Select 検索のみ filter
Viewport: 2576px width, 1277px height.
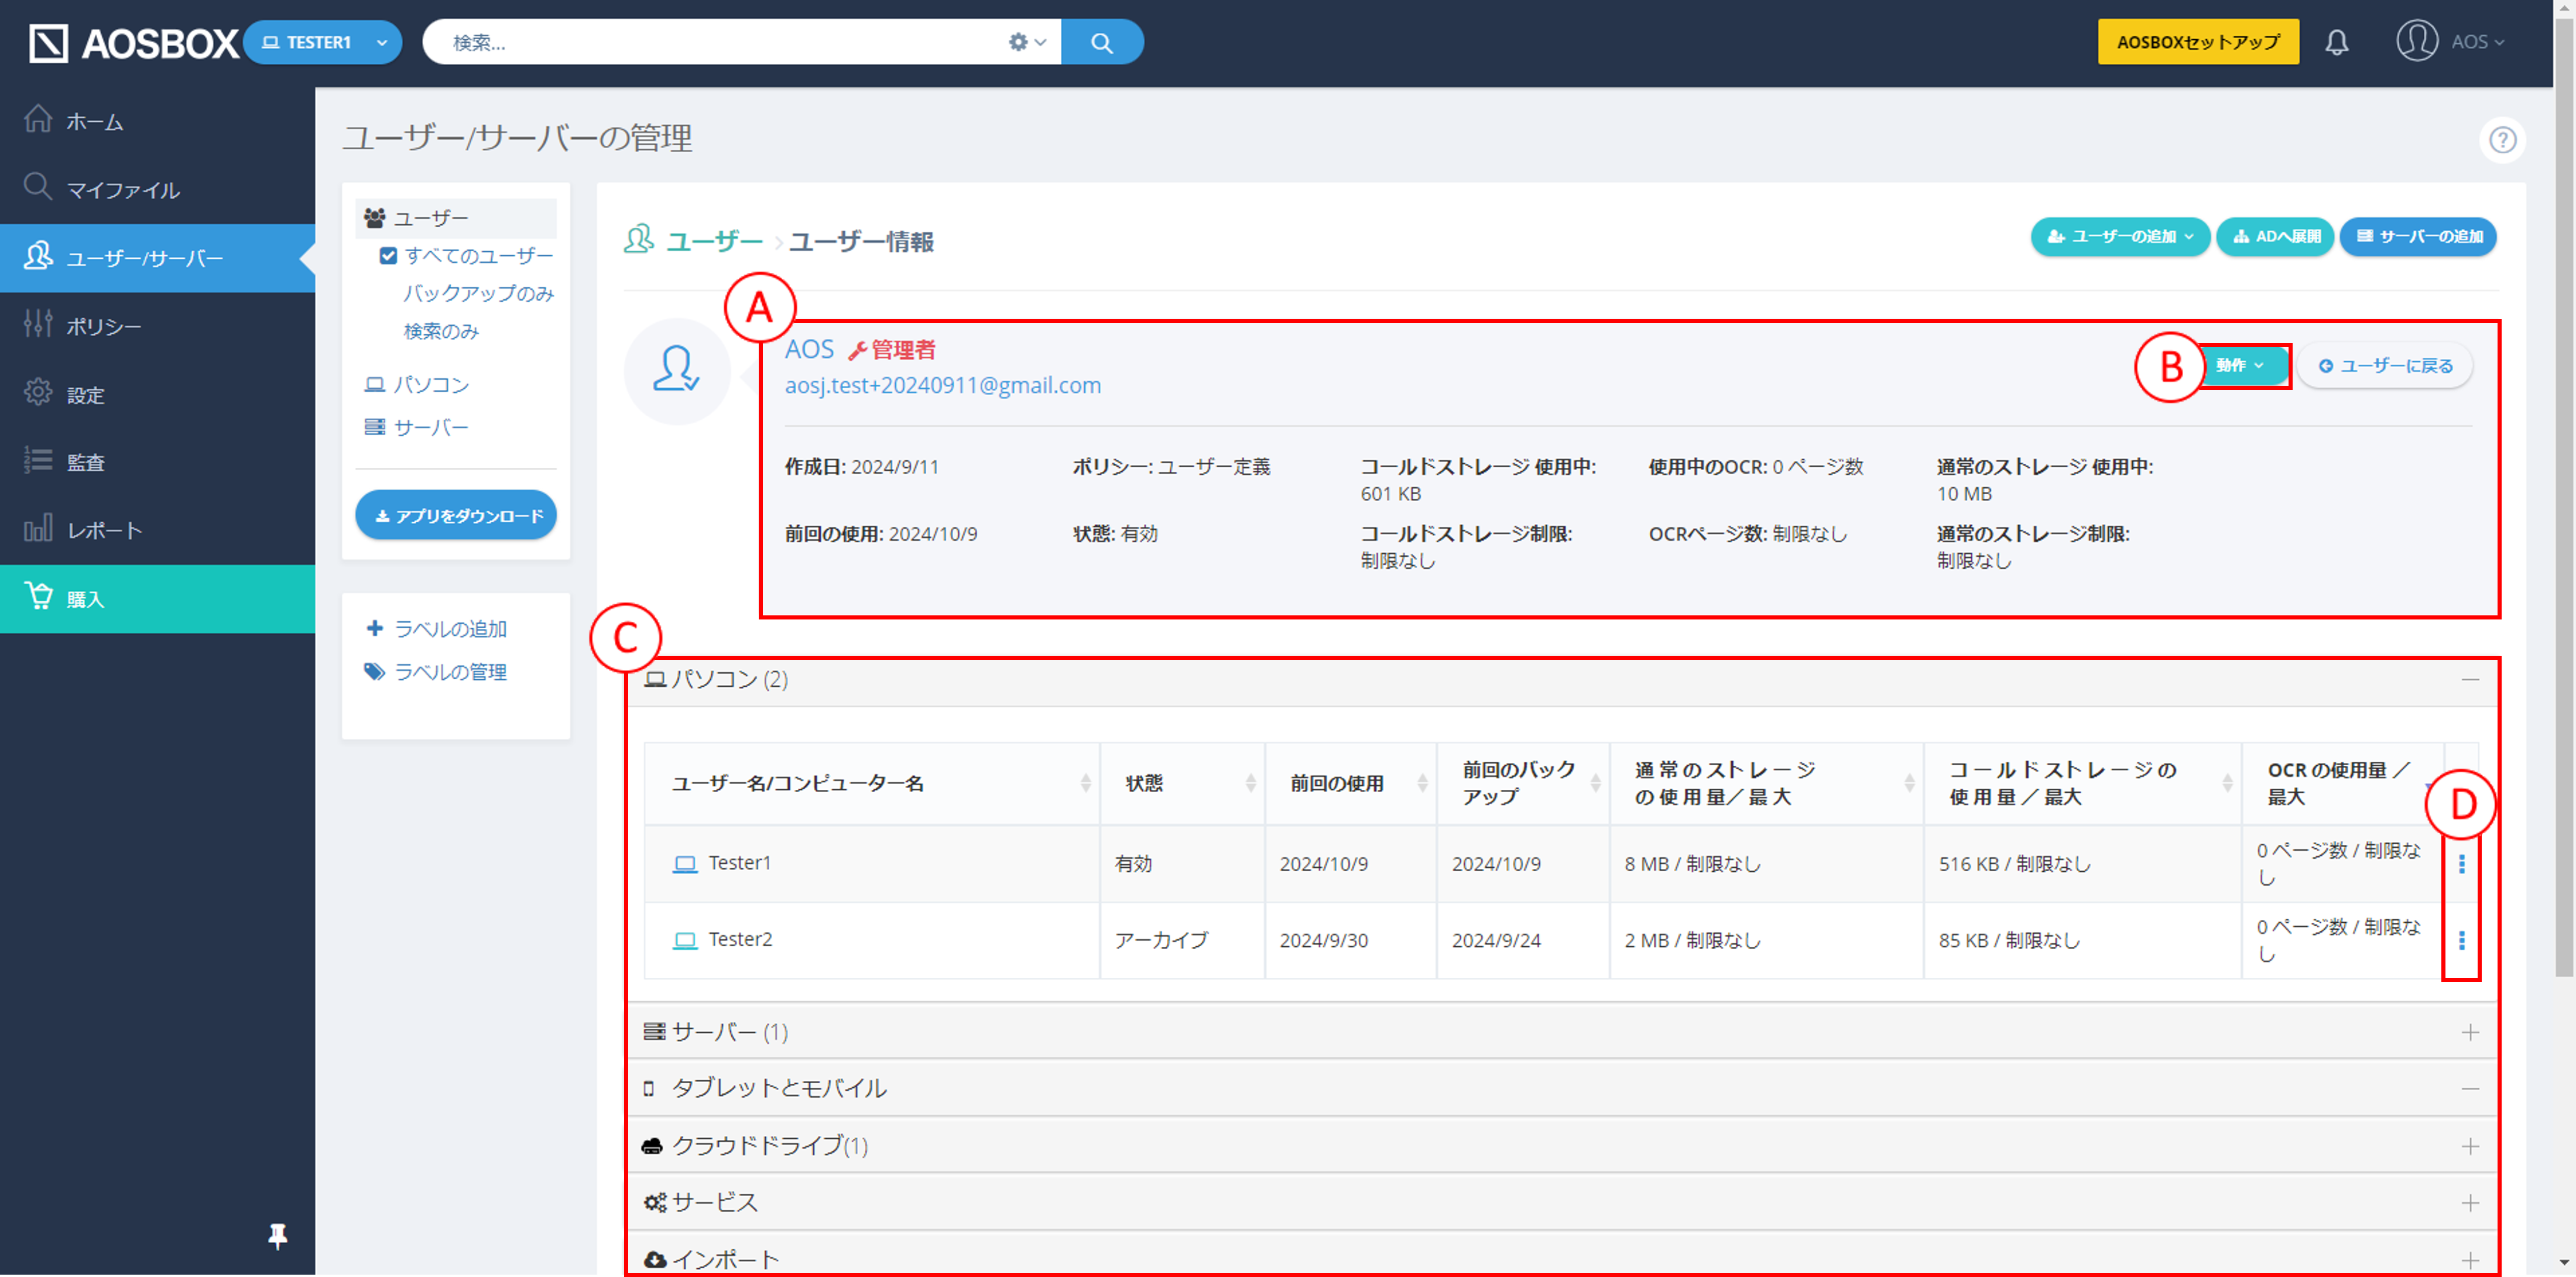[x=441, y=331]
